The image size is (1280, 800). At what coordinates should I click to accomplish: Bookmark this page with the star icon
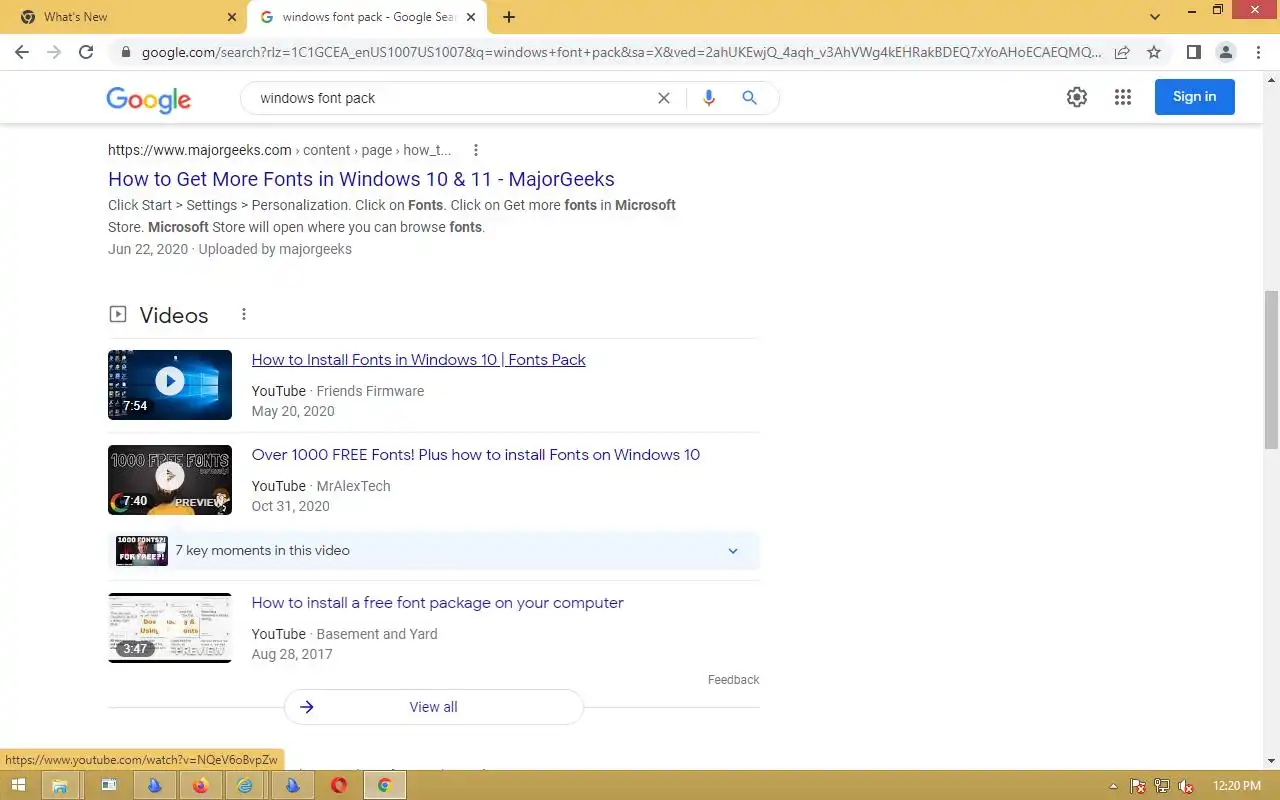tap(1154, 52)
